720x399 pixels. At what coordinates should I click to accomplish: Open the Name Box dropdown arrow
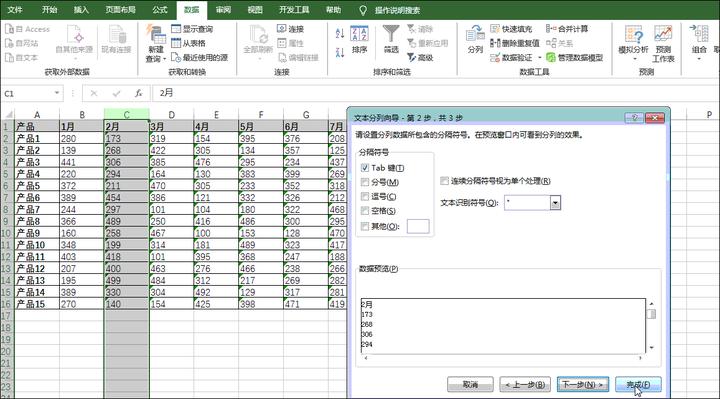click(56, 93)
